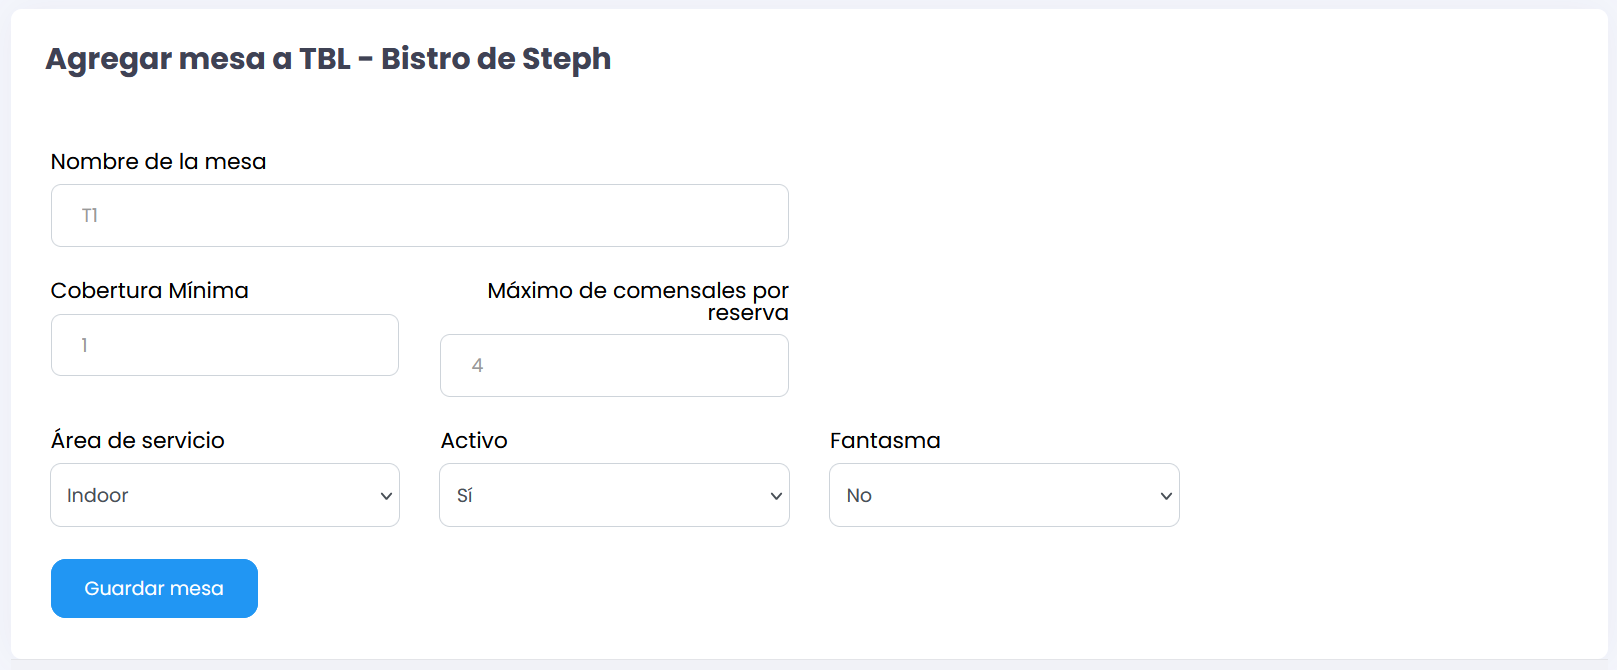The image size is (1617, 670).
Task: Save the table with Guardar mesa
Action: [x=154, y=588]
